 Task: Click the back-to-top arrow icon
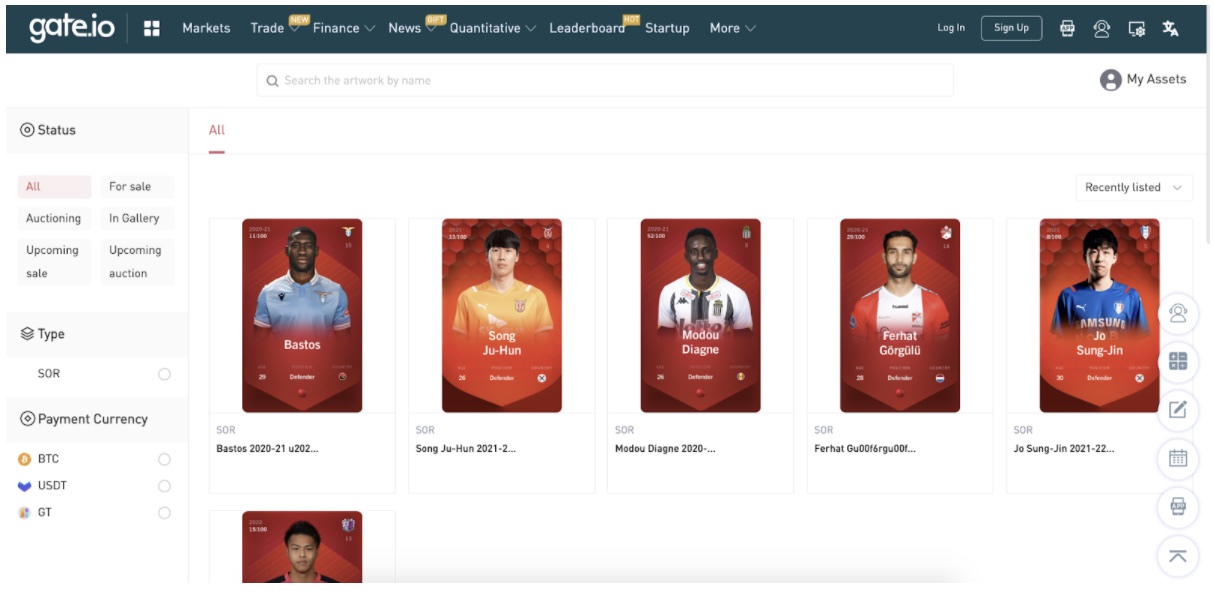coord(1178,556)
